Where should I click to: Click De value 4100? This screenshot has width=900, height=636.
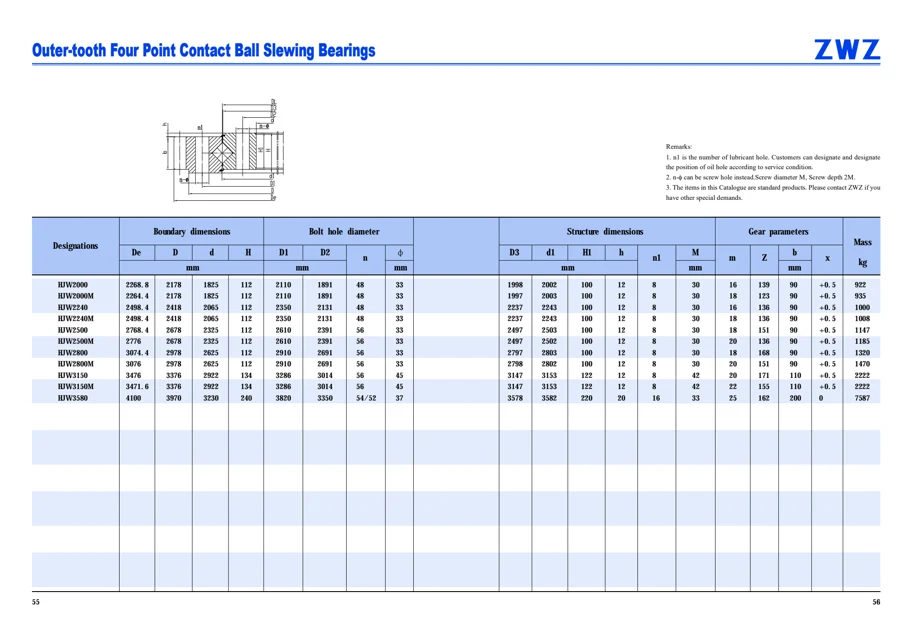(x=133, y=398)
